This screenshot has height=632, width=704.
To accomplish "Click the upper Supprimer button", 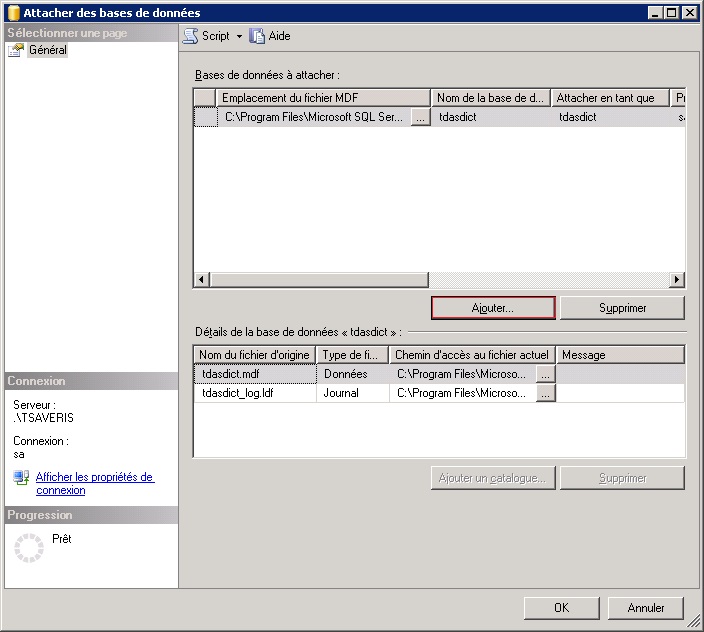I will click(x=622, y=308).
